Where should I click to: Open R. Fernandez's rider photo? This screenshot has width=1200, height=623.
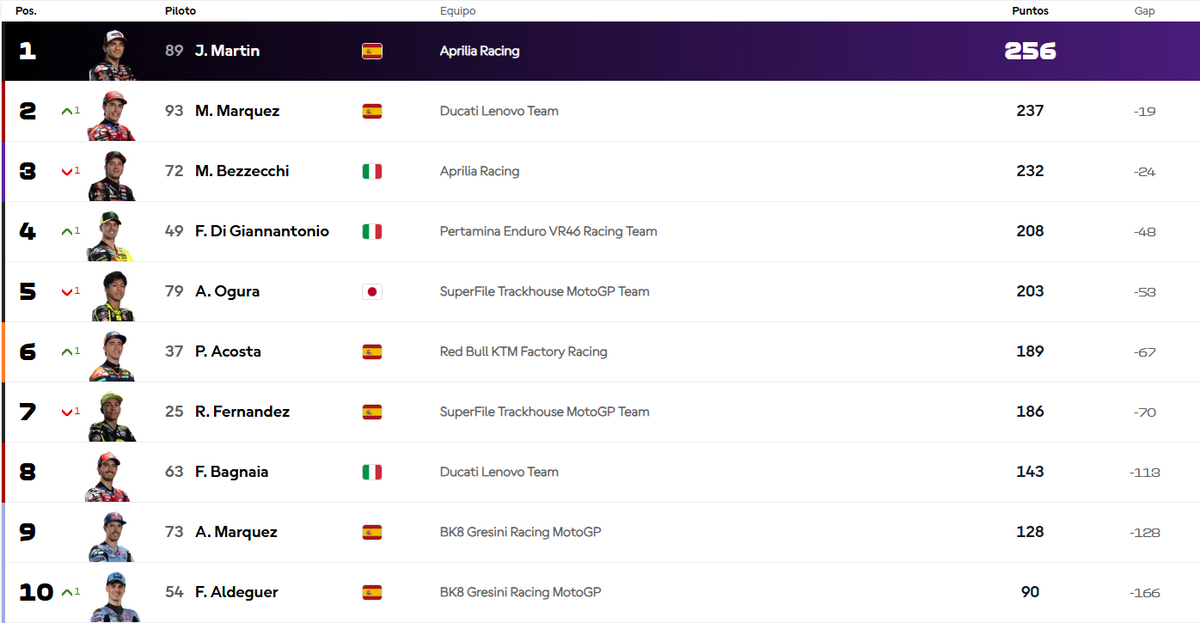click(x=111, y=416)
